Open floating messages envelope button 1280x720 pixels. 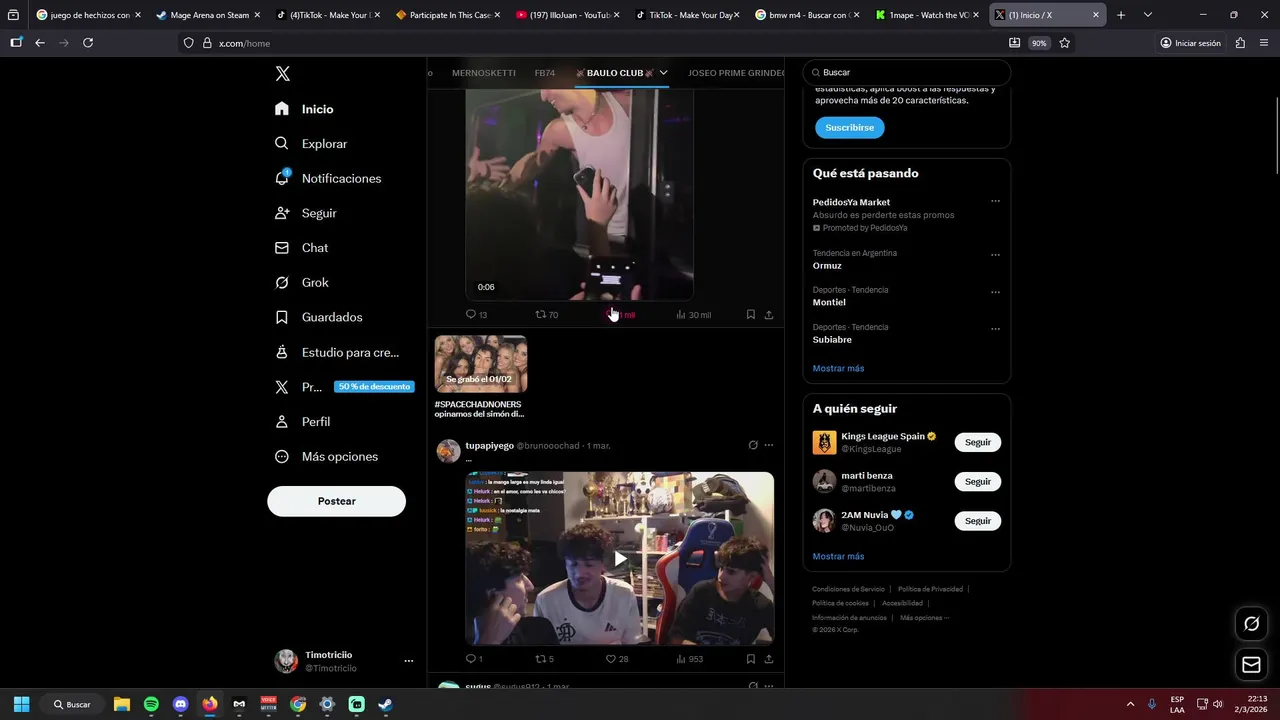pos(1251,664)
